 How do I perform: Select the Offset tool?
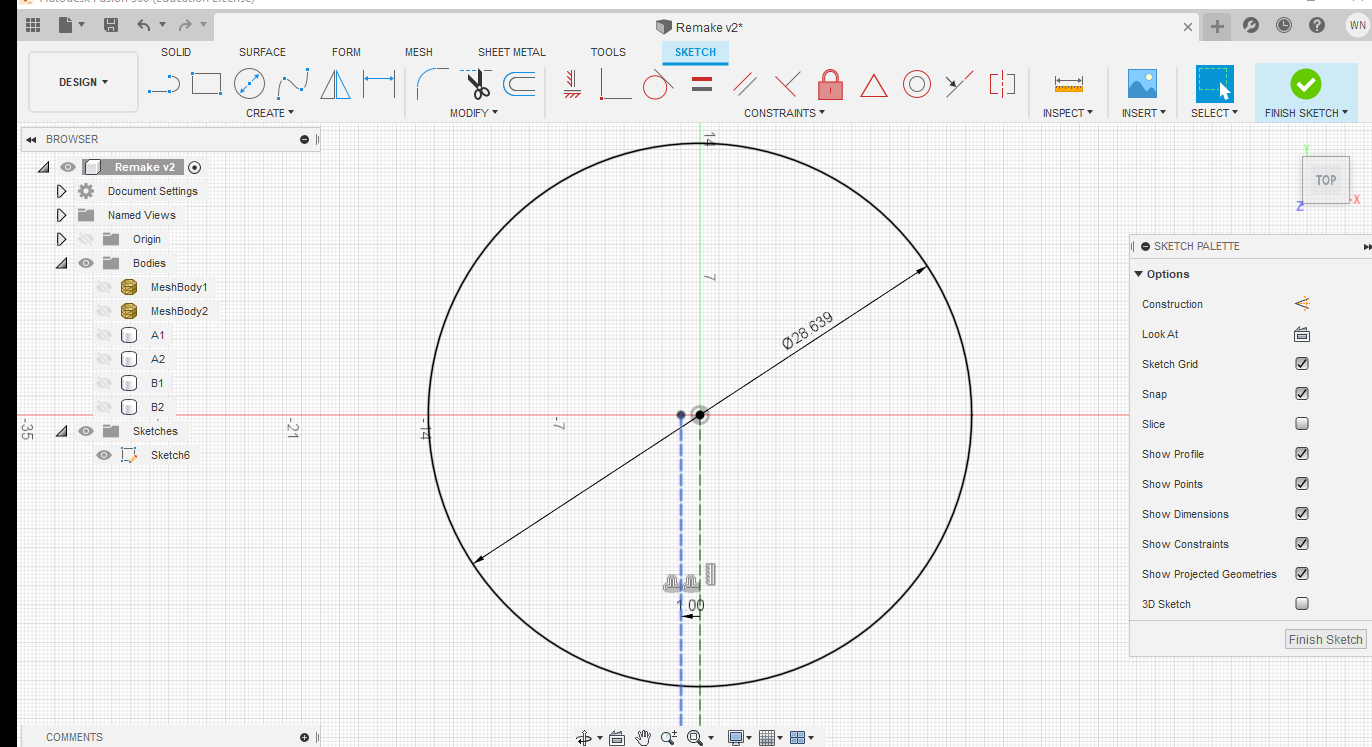click(x=519, y=84)
